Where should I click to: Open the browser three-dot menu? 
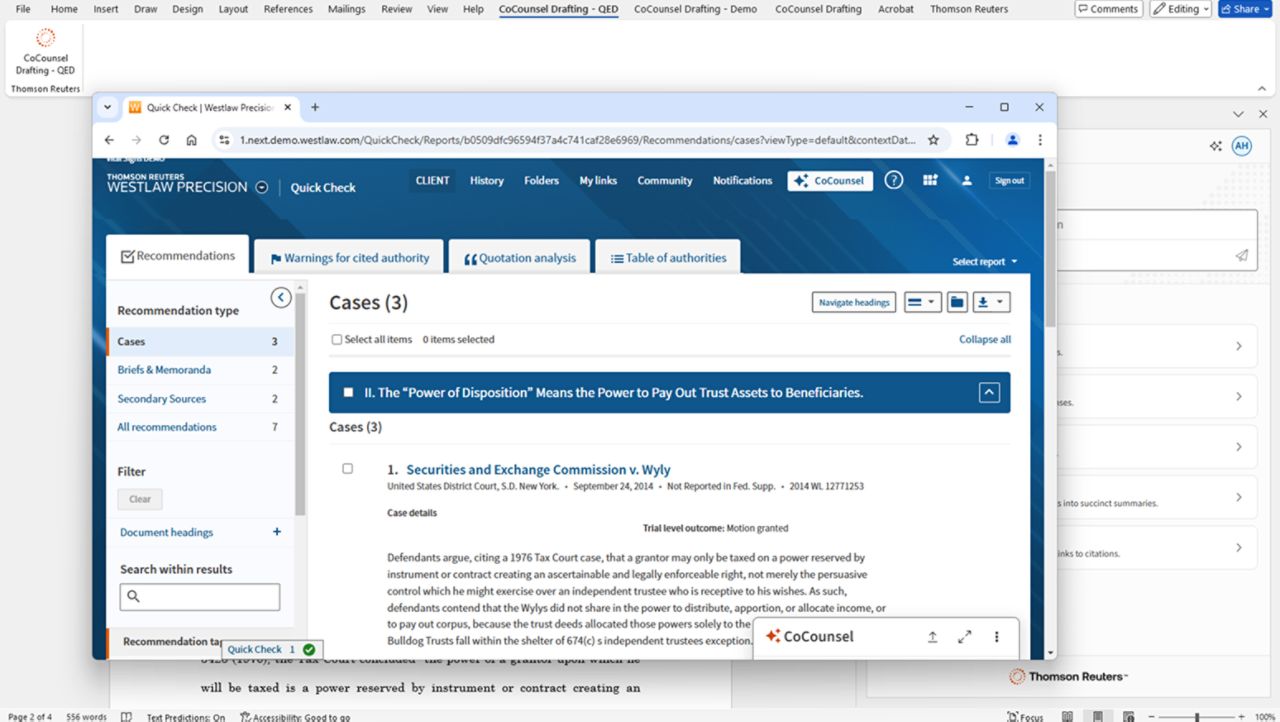tap(1040, 140)
